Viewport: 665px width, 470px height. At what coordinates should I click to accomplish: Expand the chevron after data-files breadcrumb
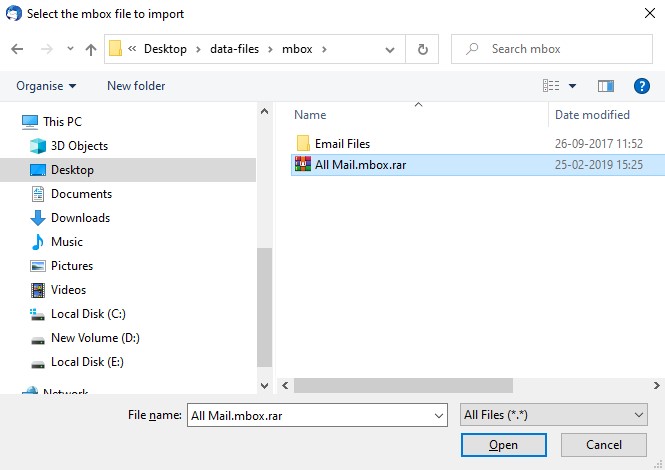click(x=270, y=50)
